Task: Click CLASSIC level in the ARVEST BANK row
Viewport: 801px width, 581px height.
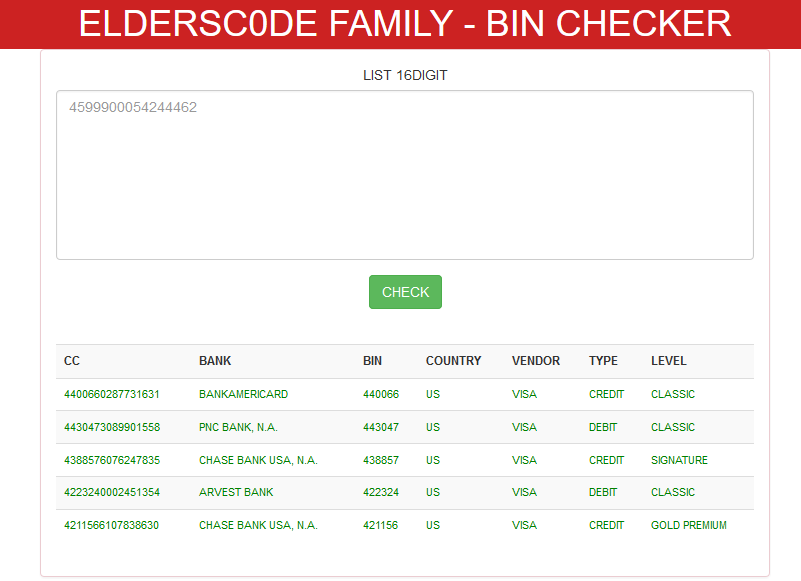Action: 673,492
